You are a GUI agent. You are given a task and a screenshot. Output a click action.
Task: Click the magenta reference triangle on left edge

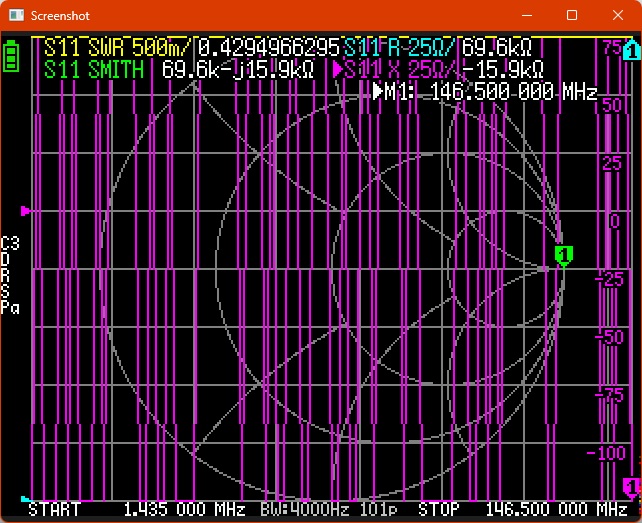coord(26,211)
